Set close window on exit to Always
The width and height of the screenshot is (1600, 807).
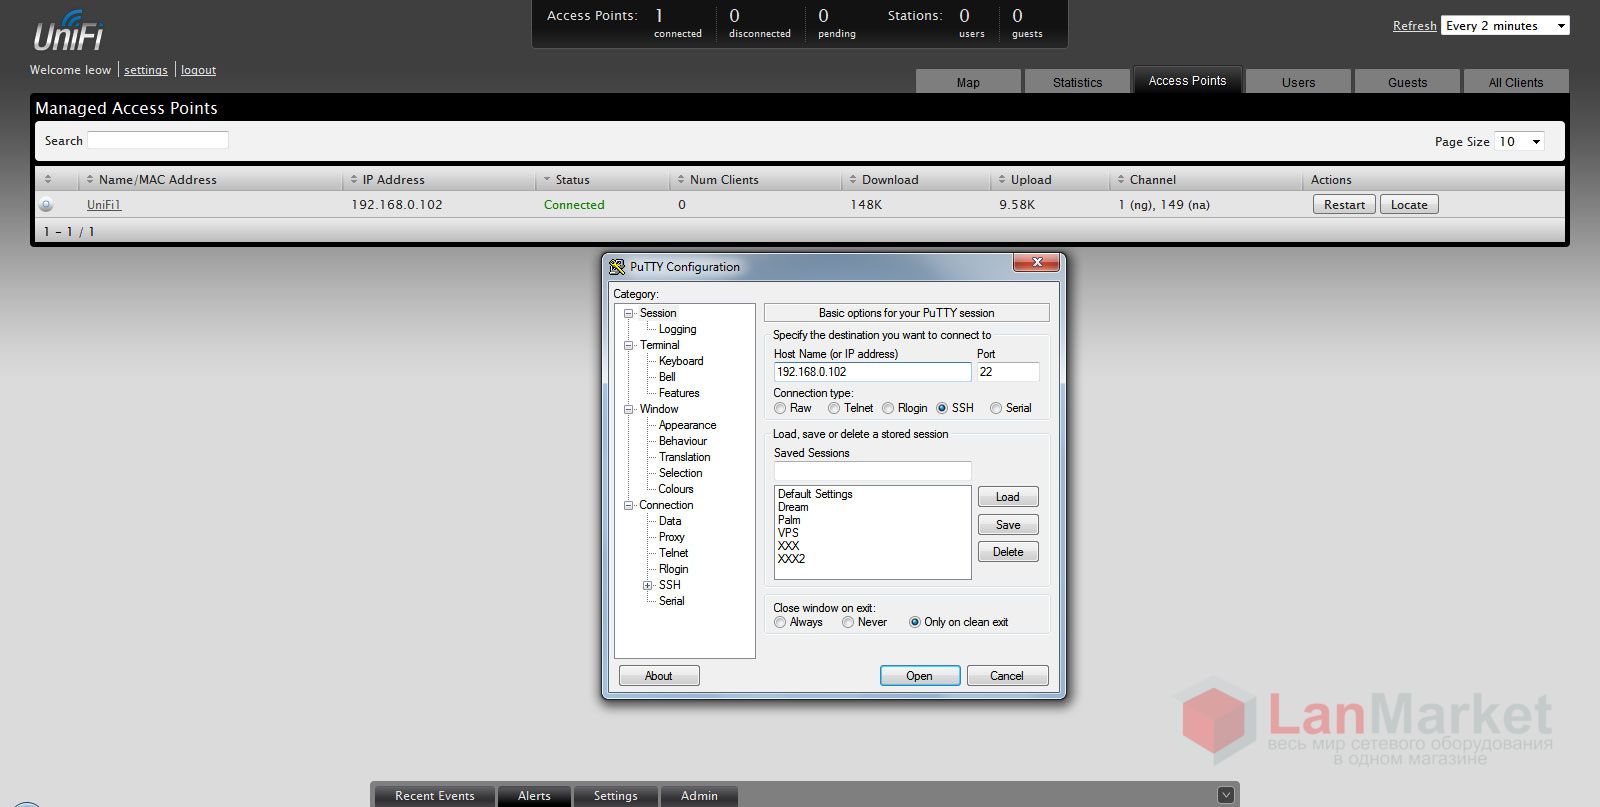coord(780,622)
